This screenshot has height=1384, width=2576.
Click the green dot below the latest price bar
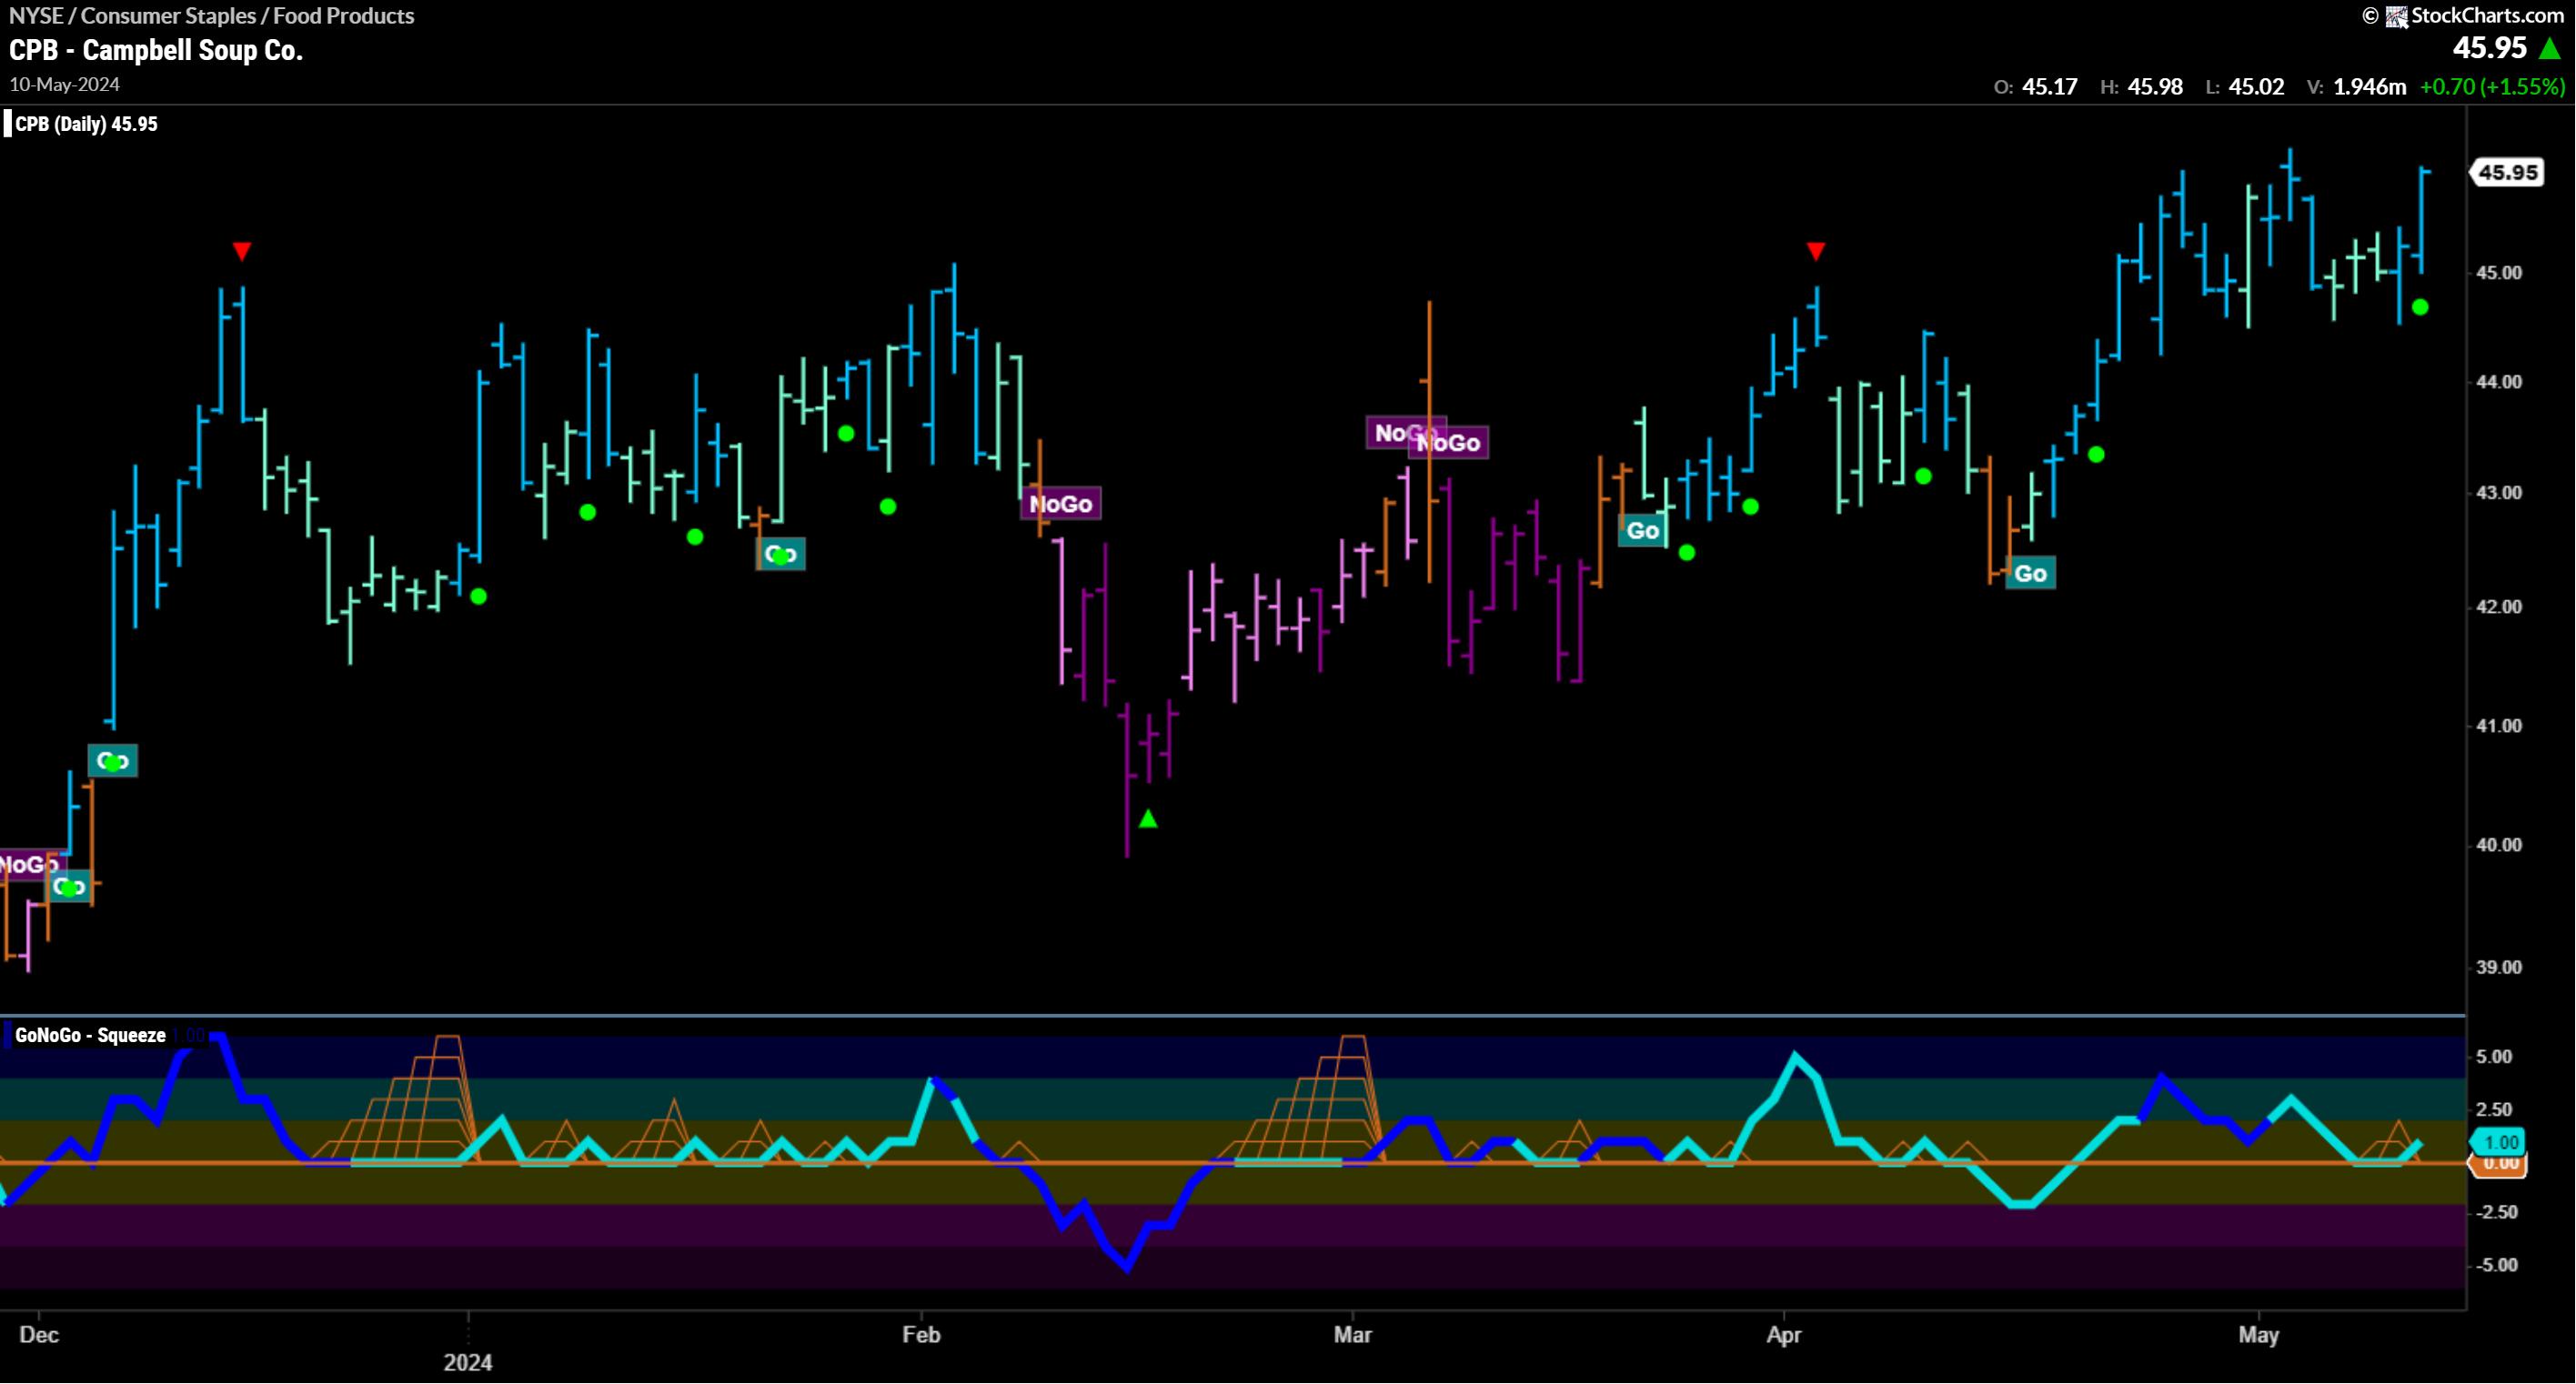click(2420, 307)
